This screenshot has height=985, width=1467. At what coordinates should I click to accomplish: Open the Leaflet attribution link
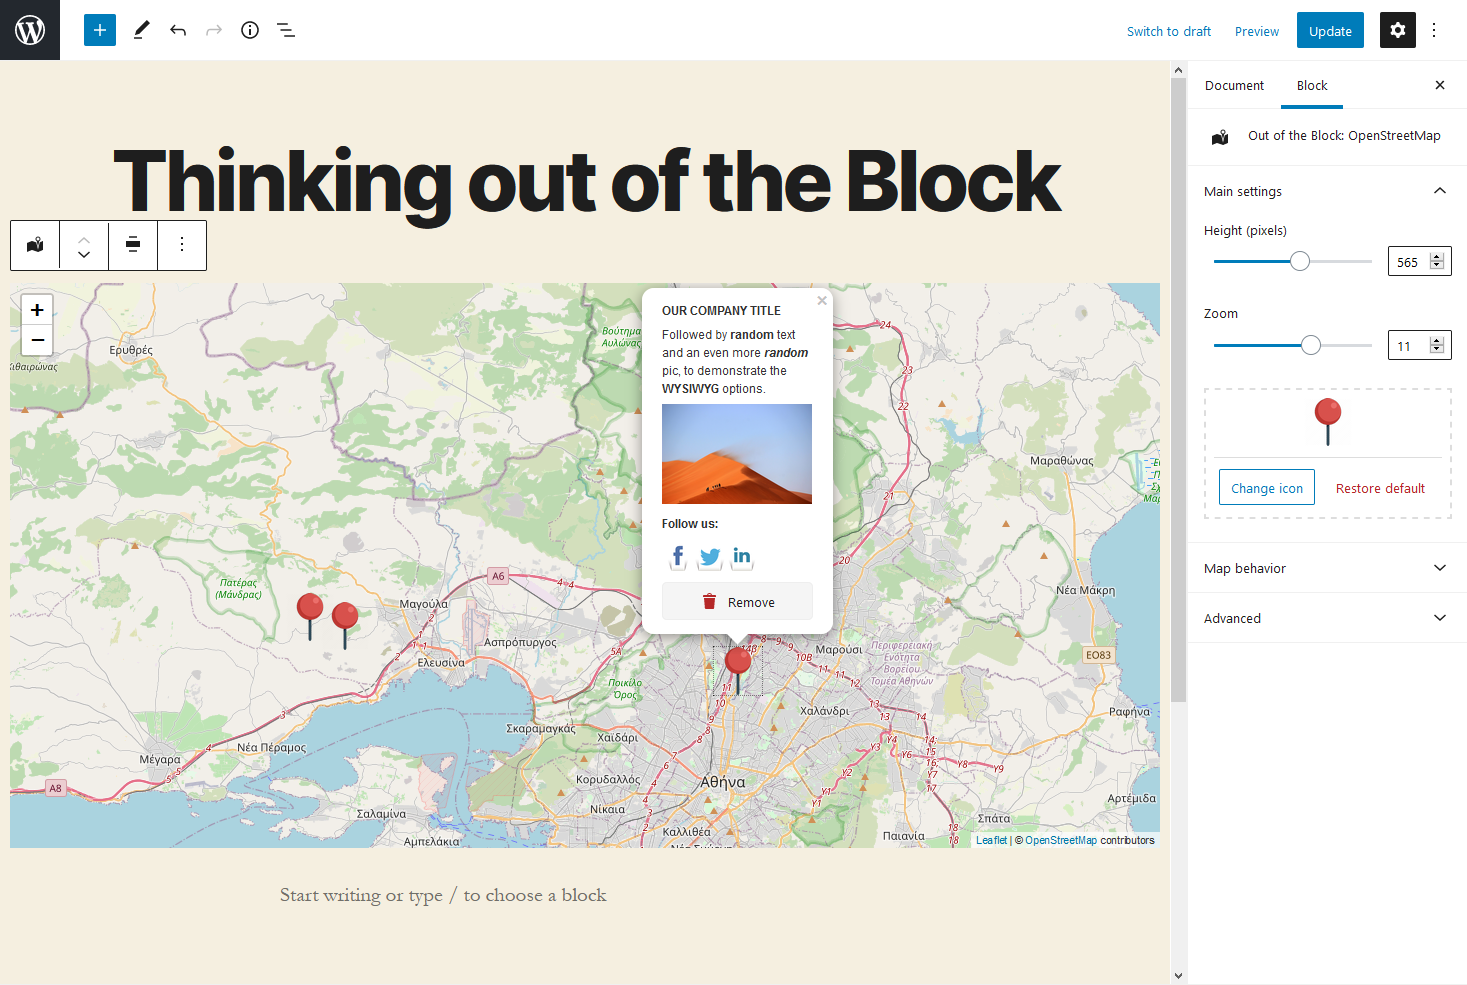(x=991, y=840)
